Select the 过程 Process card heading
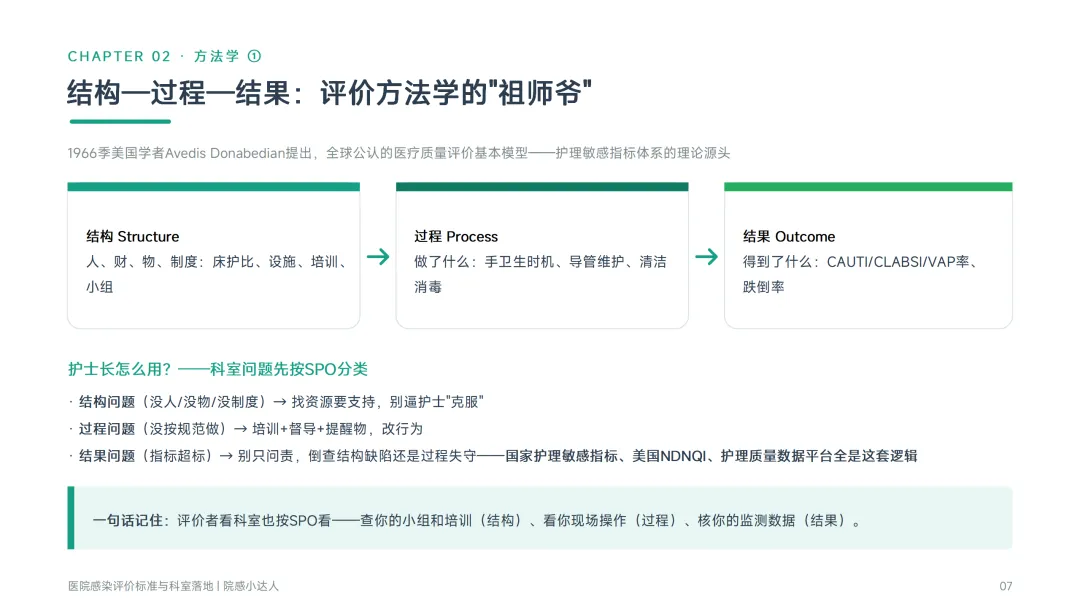This screenshot has height=608, width=1080. point(456,236)
